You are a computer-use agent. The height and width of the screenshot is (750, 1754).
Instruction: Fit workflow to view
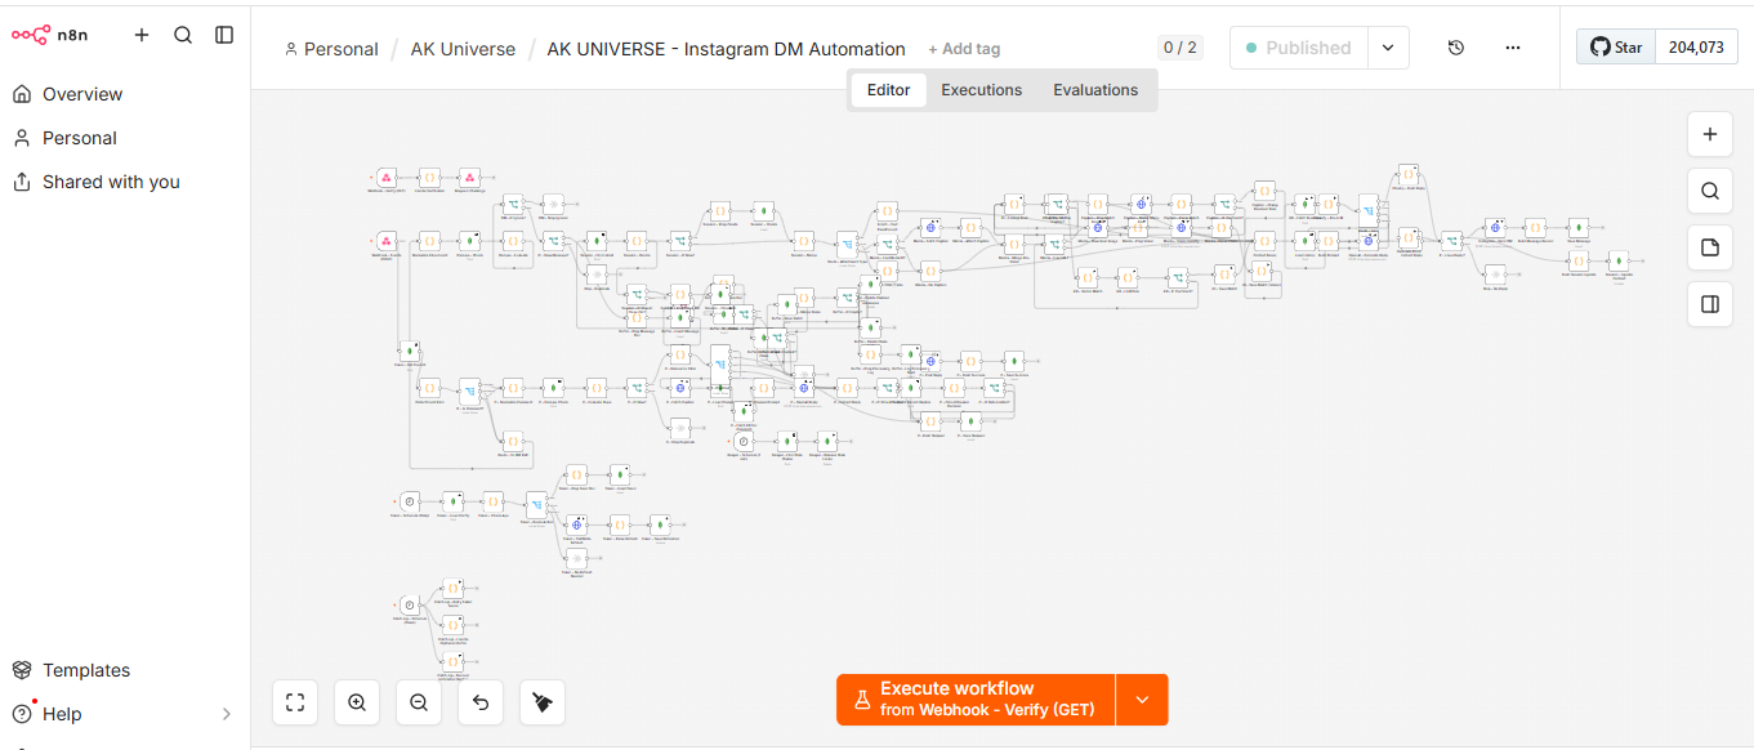[295, 702]
